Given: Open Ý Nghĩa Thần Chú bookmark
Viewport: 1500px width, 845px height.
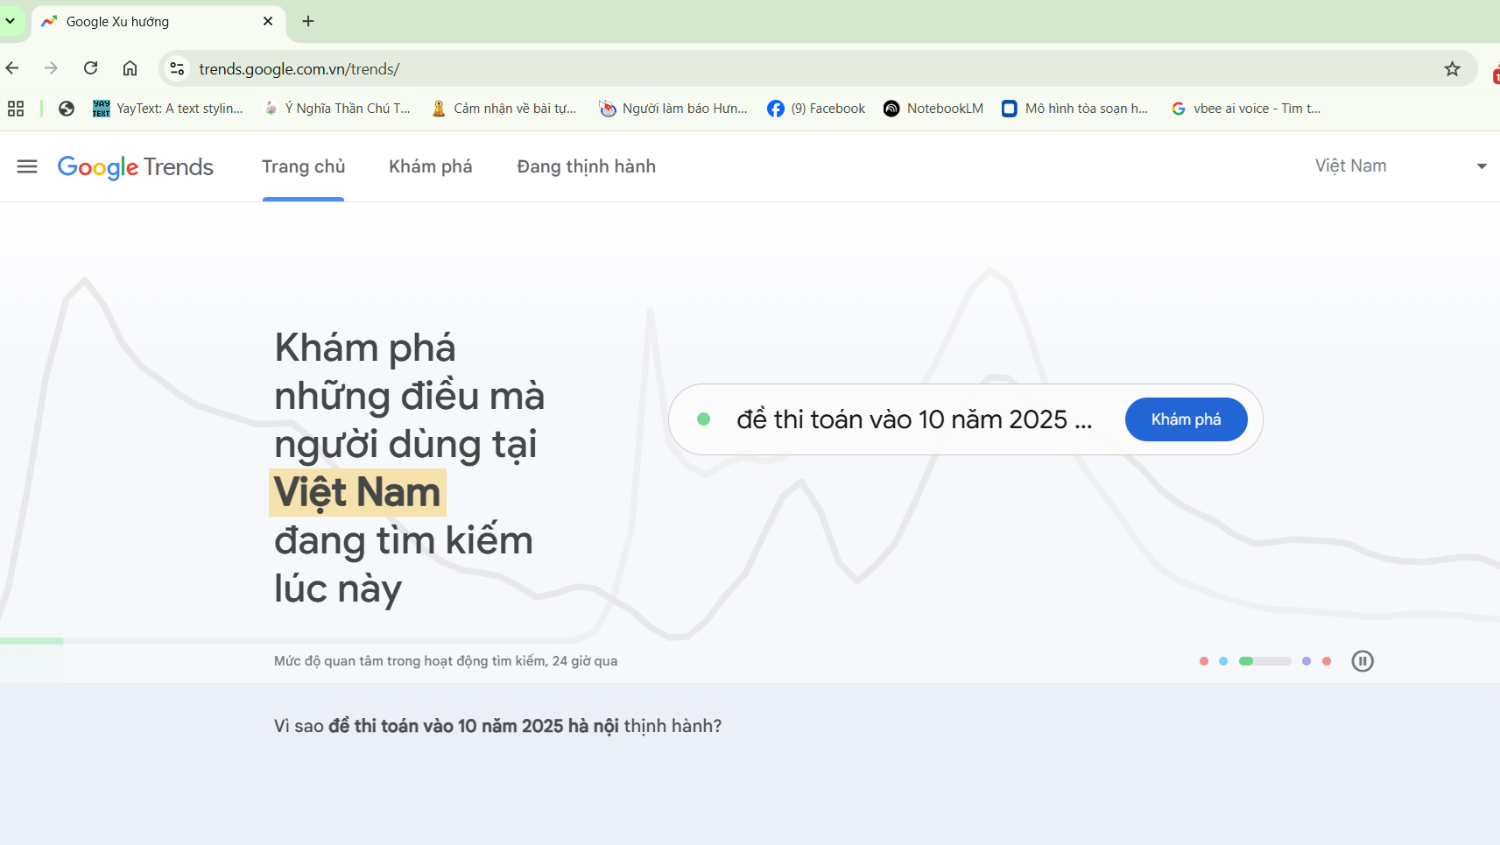Looking at the screenshot, I should point(337,108).
